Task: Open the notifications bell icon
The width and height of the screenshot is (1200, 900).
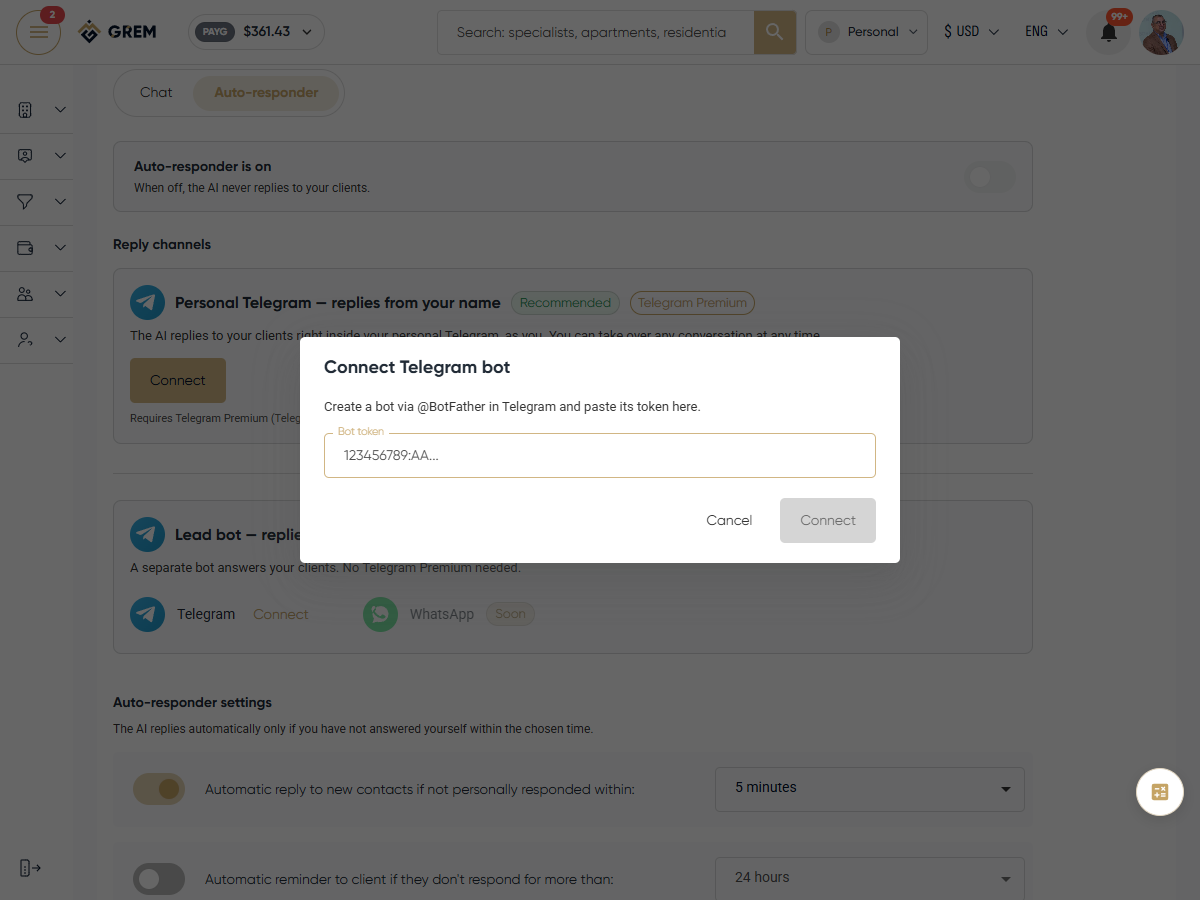Action: pyautogui.click(x=1109, y=32)
